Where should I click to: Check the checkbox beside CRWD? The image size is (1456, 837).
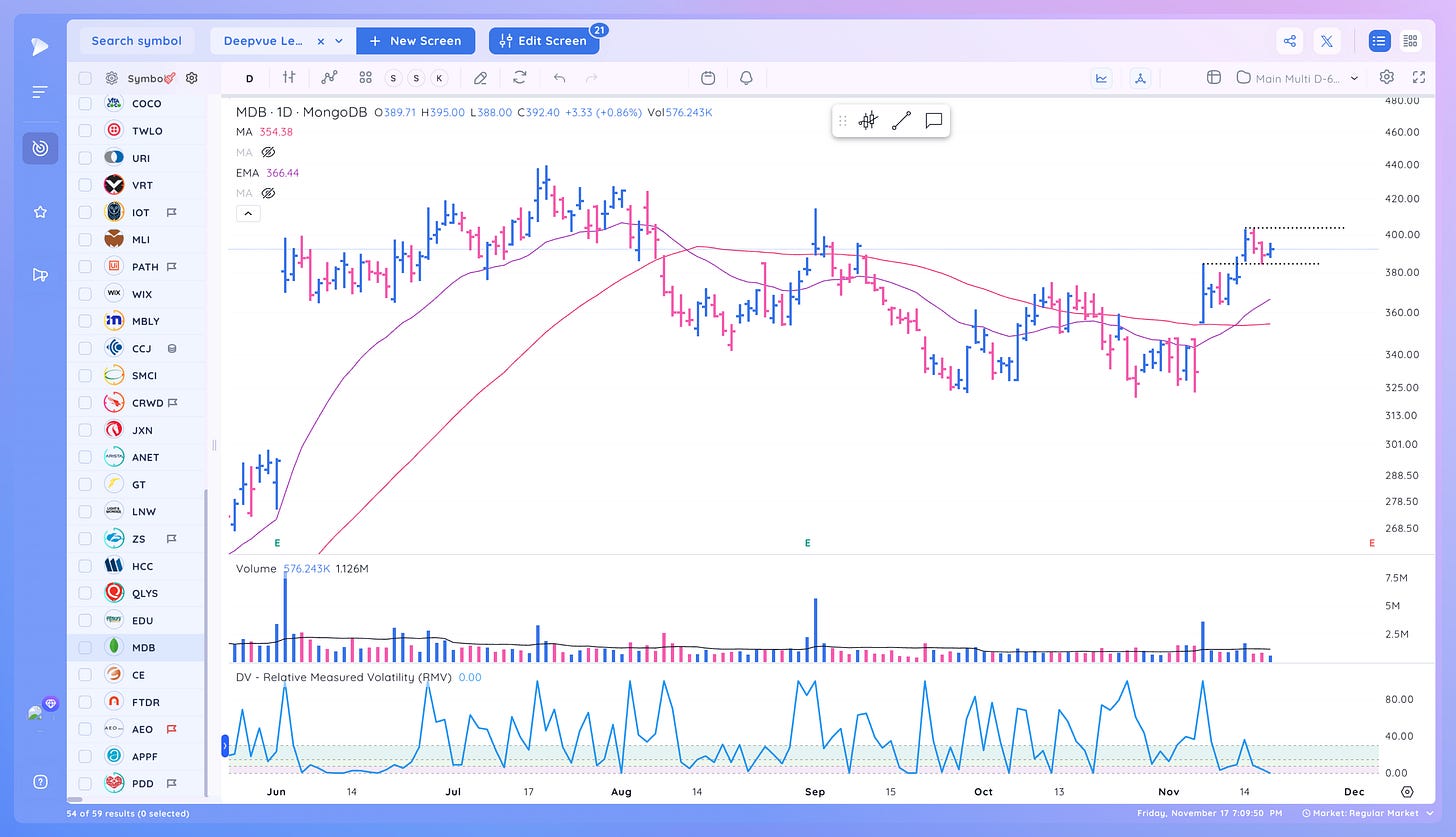(85, 403)
